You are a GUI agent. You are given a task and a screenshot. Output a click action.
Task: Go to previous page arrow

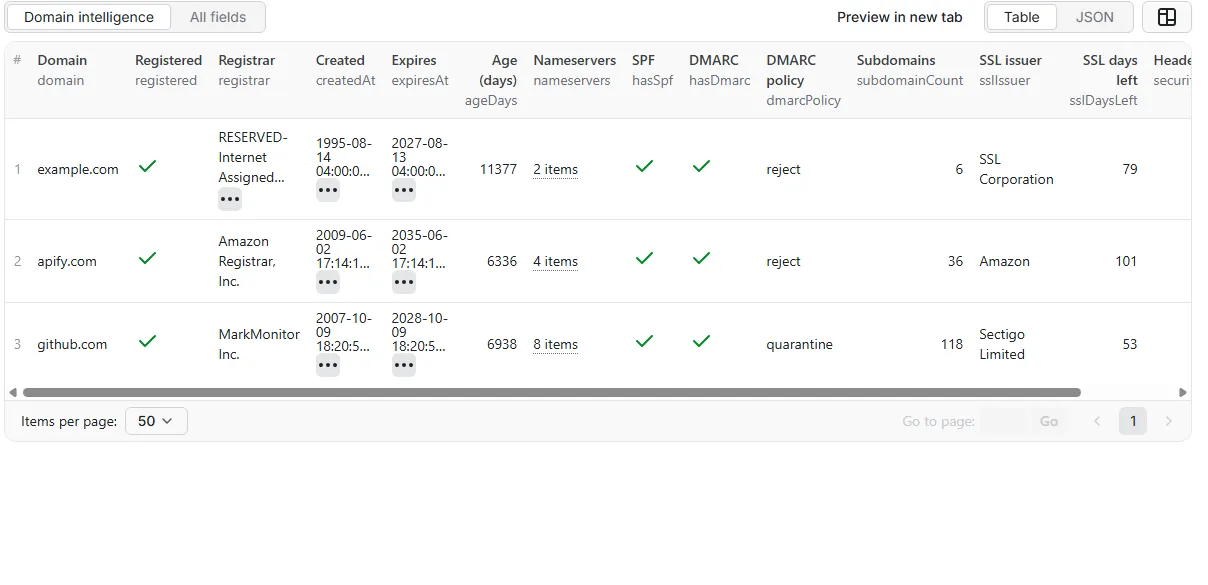[1097, 421]
